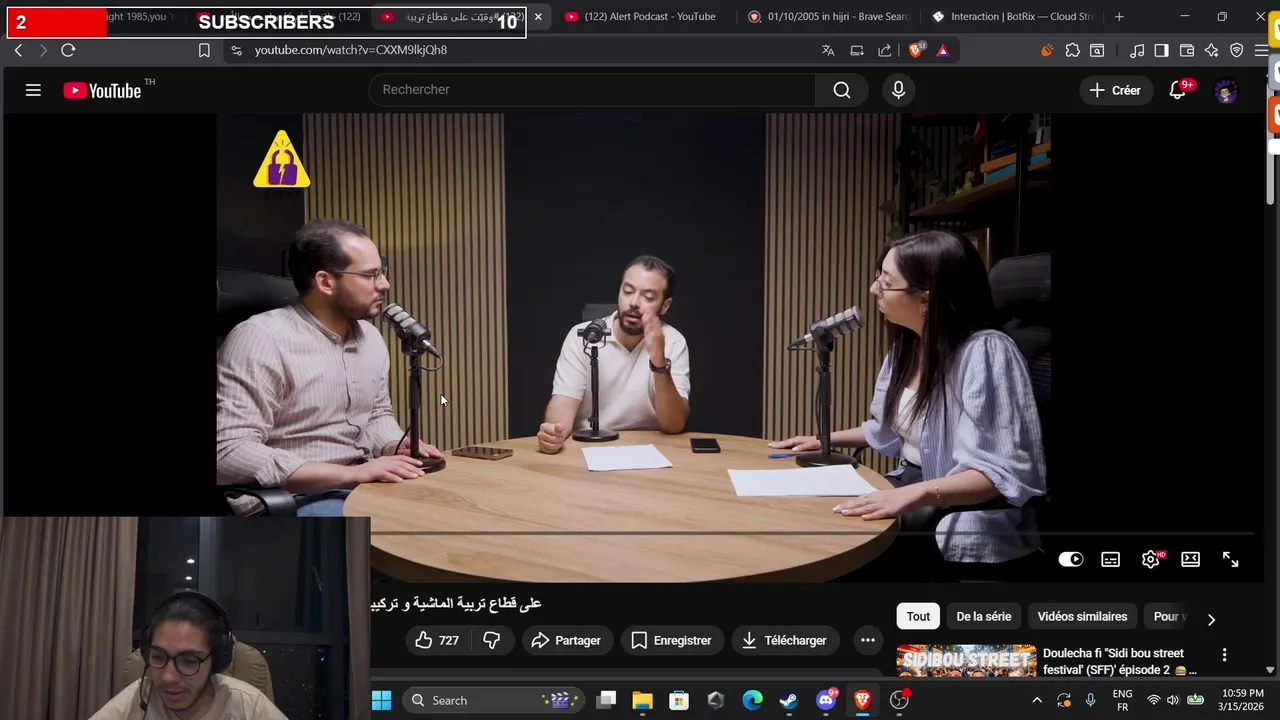Share this page from address bar
1280x720 pixels.
point(885,50)
